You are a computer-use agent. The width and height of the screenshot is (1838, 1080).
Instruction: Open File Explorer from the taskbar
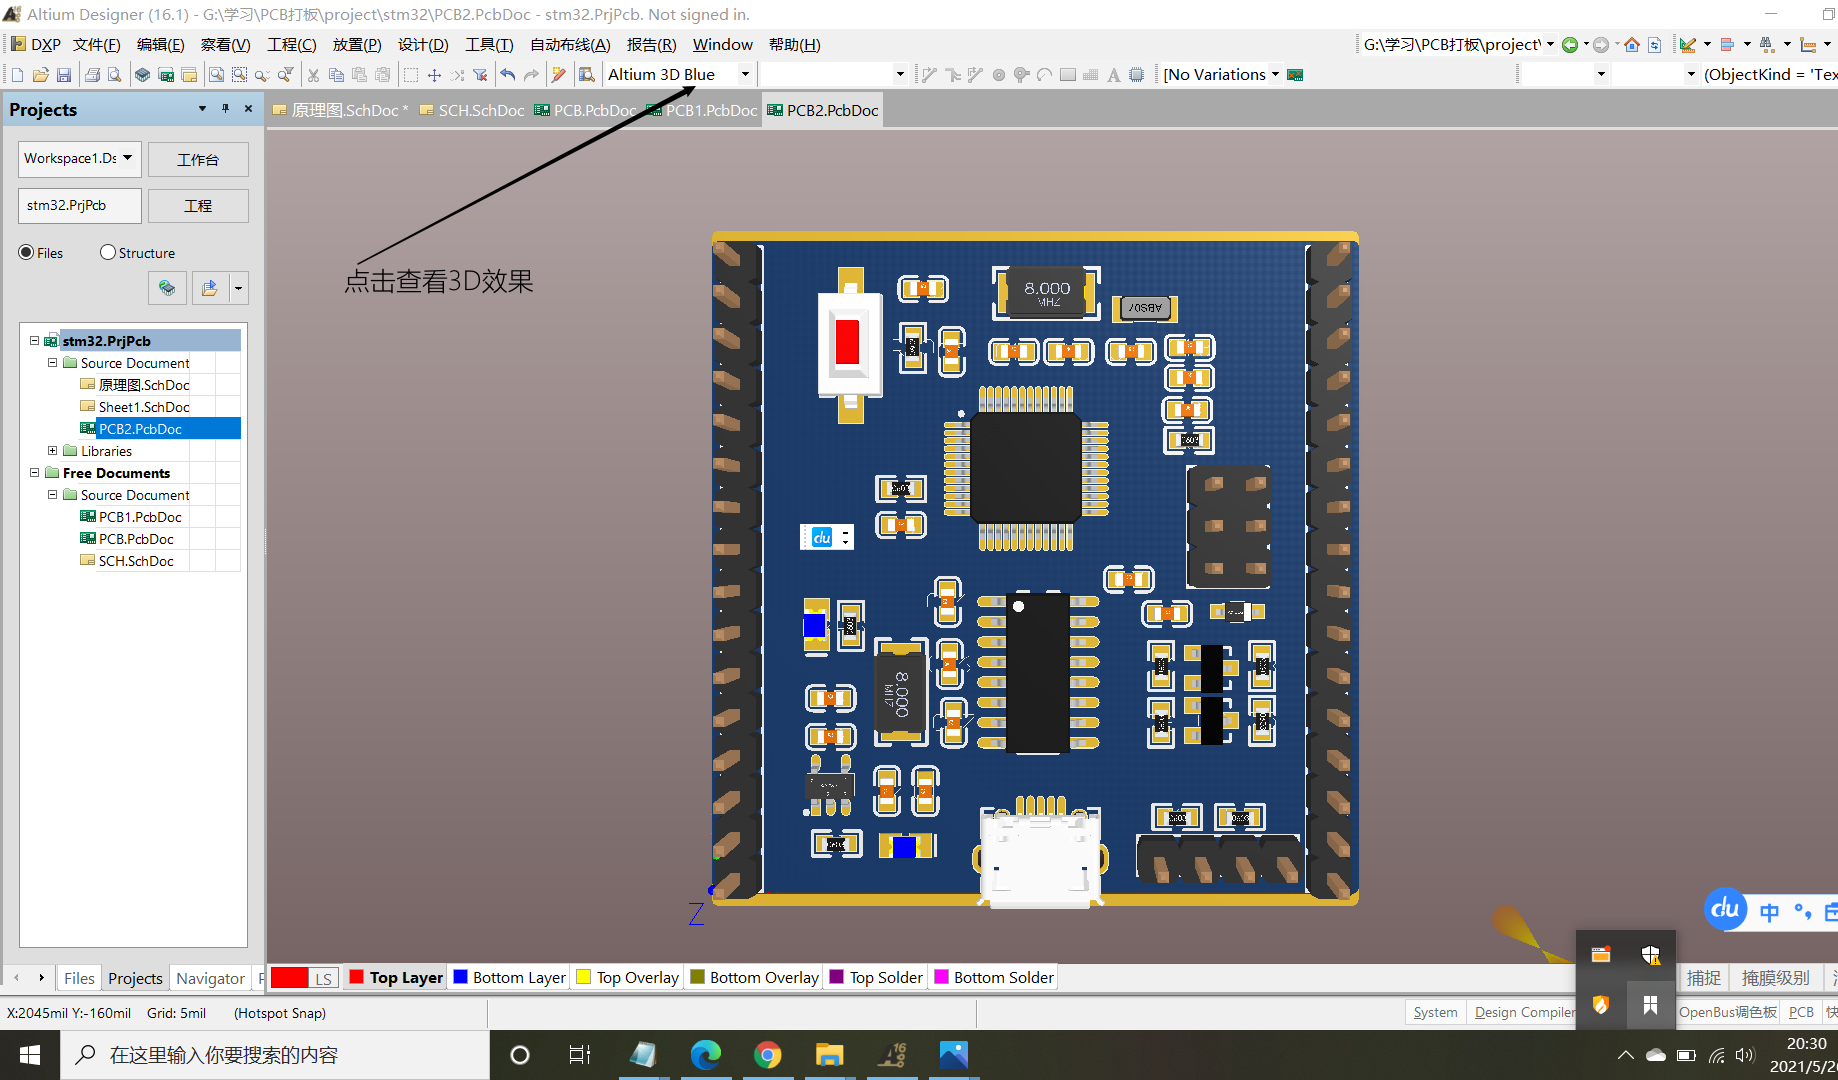829,1055
